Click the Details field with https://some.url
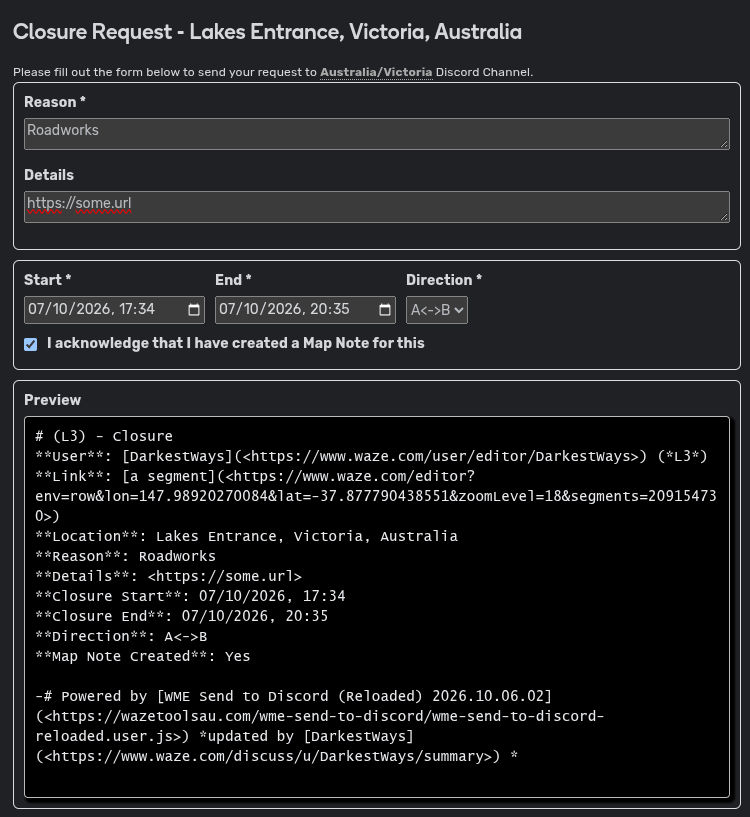750x817 pixels. point(377,207)
